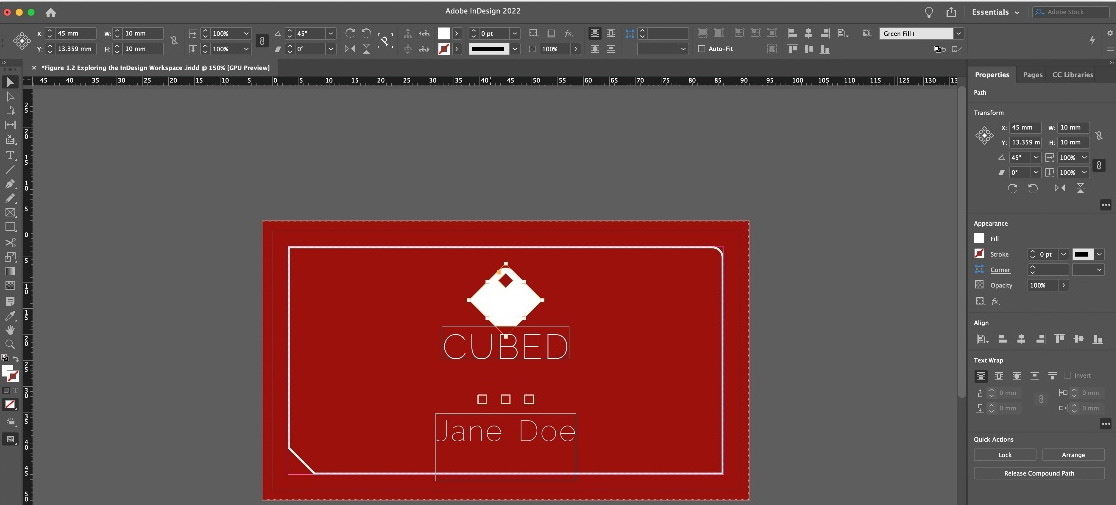
Task: Select the Rectangle Frame tool
Action: (x=10, y=213)
